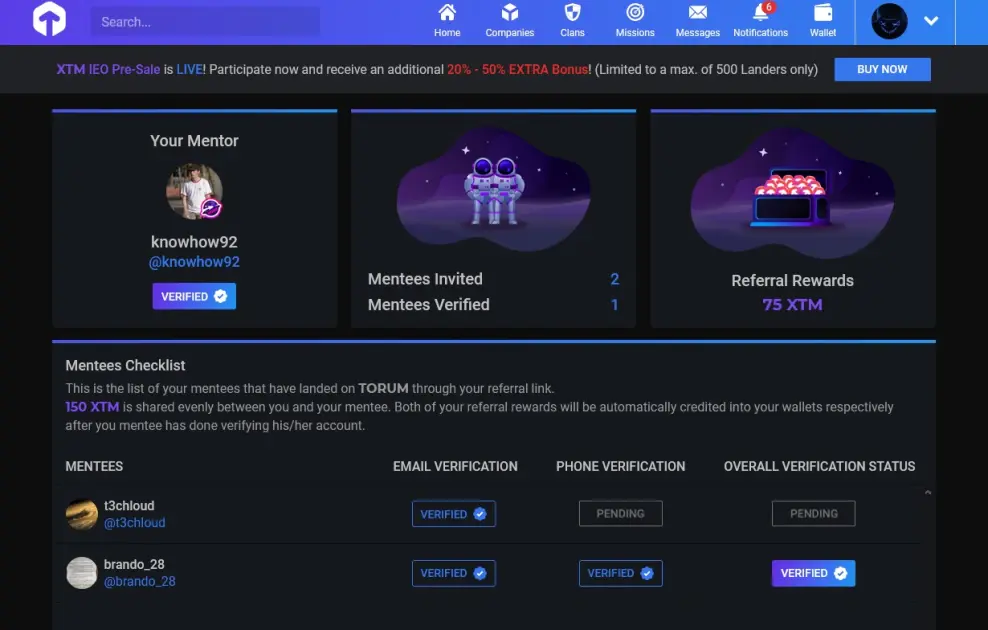Click the Mentees Invited count 2
This screenshot has width=988, height=630.
click(x=614, y=279)
